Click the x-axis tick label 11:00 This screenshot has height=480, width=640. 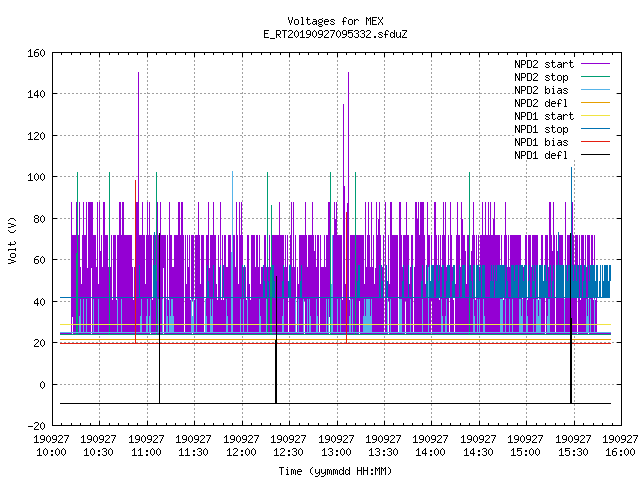tap(146, 452)
